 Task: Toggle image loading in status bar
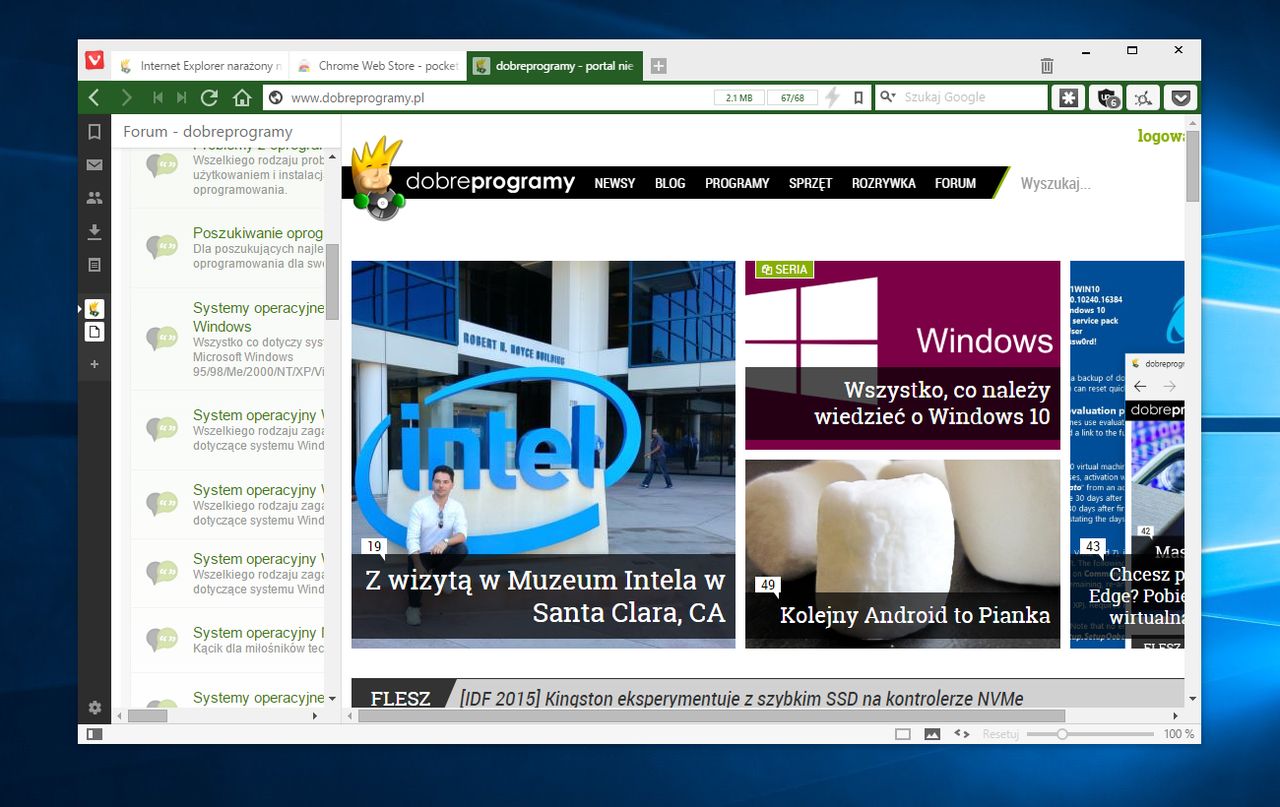tap(932, 734)
